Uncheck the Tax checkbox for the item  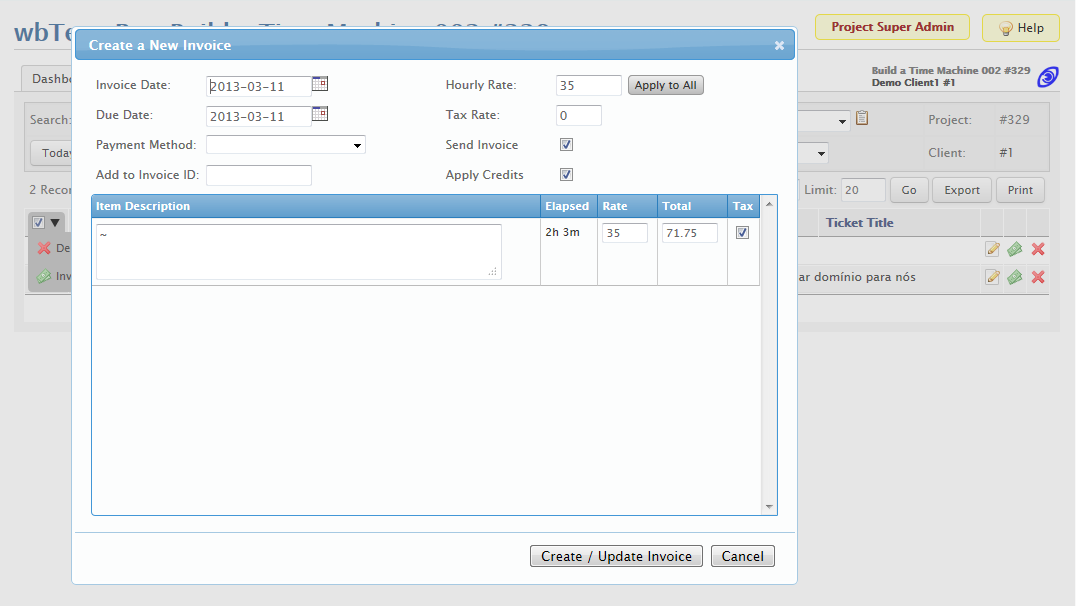click(742, 232)
